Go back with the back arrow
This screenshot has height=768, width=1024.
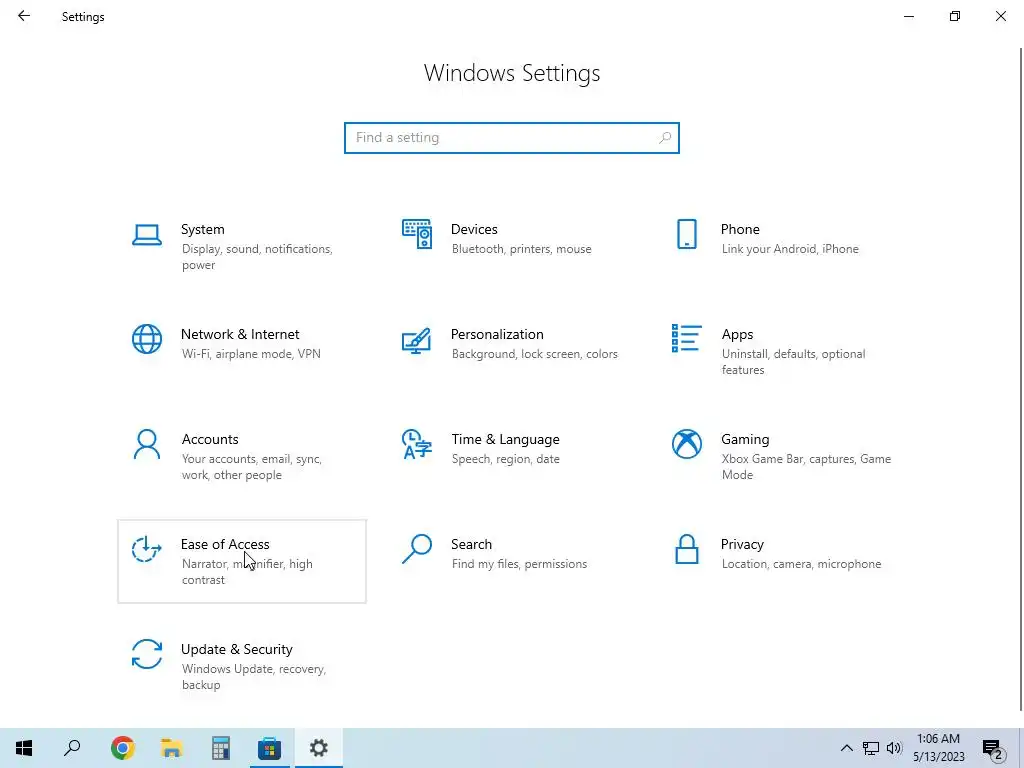click(24, 16)
